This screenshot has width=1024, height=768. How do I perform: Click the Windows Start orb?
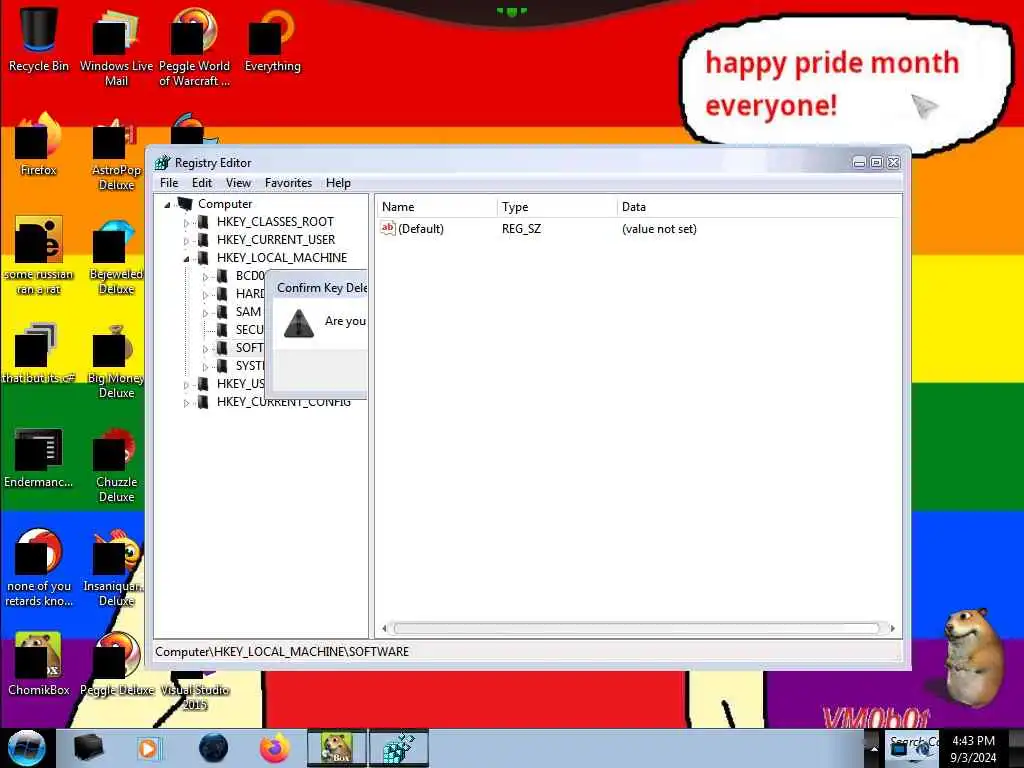point(27,748)
